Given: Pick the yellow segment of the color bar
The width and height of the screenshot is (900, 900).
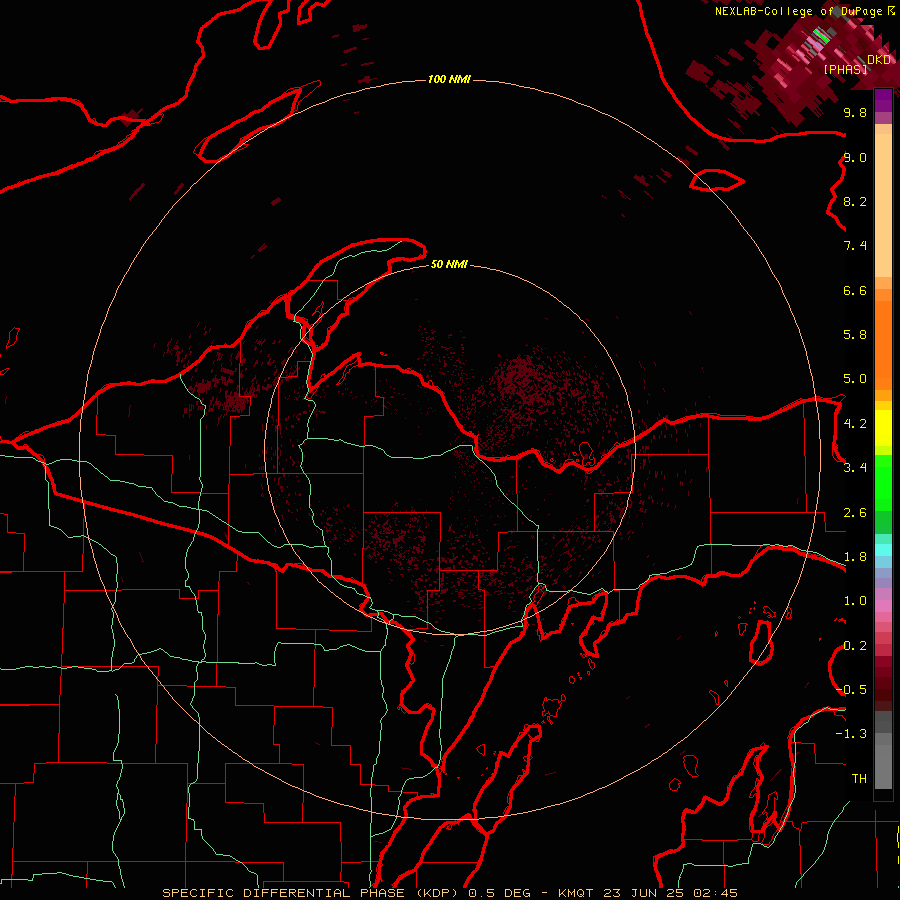Looking at the screenshot, I should [883, 428].
